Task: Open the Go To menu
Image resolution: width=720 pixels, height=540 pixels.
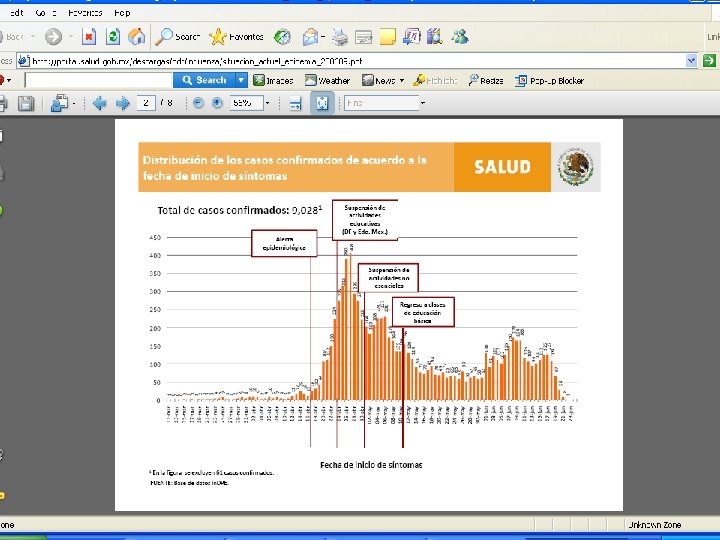Action: (45, 13)
